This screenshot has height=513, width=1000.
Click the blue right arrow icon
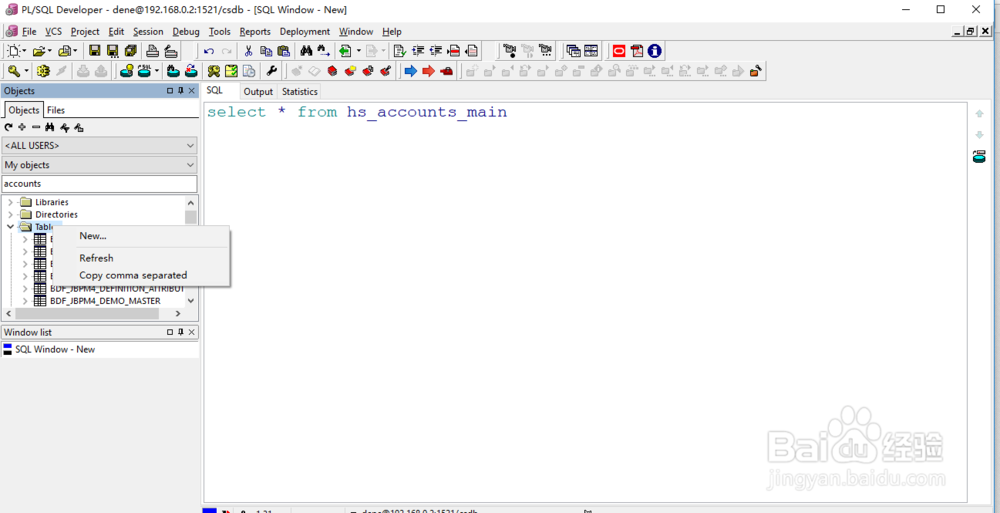tap(411, 71)
